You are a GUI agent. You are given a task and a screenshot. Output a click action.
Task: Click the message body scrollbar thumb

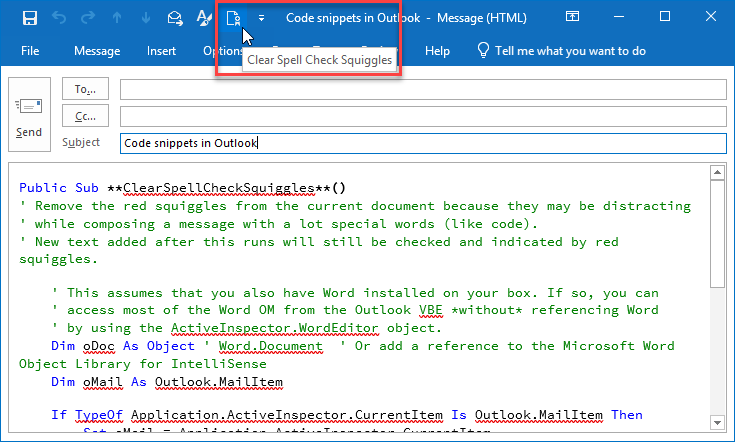tap(717, 233)
